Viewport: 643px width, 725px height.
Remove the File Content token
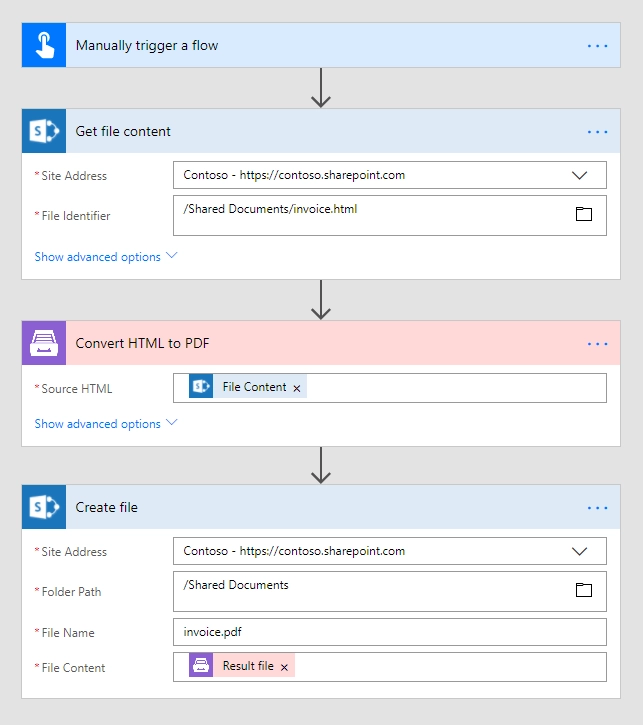[x=297, y=388]
